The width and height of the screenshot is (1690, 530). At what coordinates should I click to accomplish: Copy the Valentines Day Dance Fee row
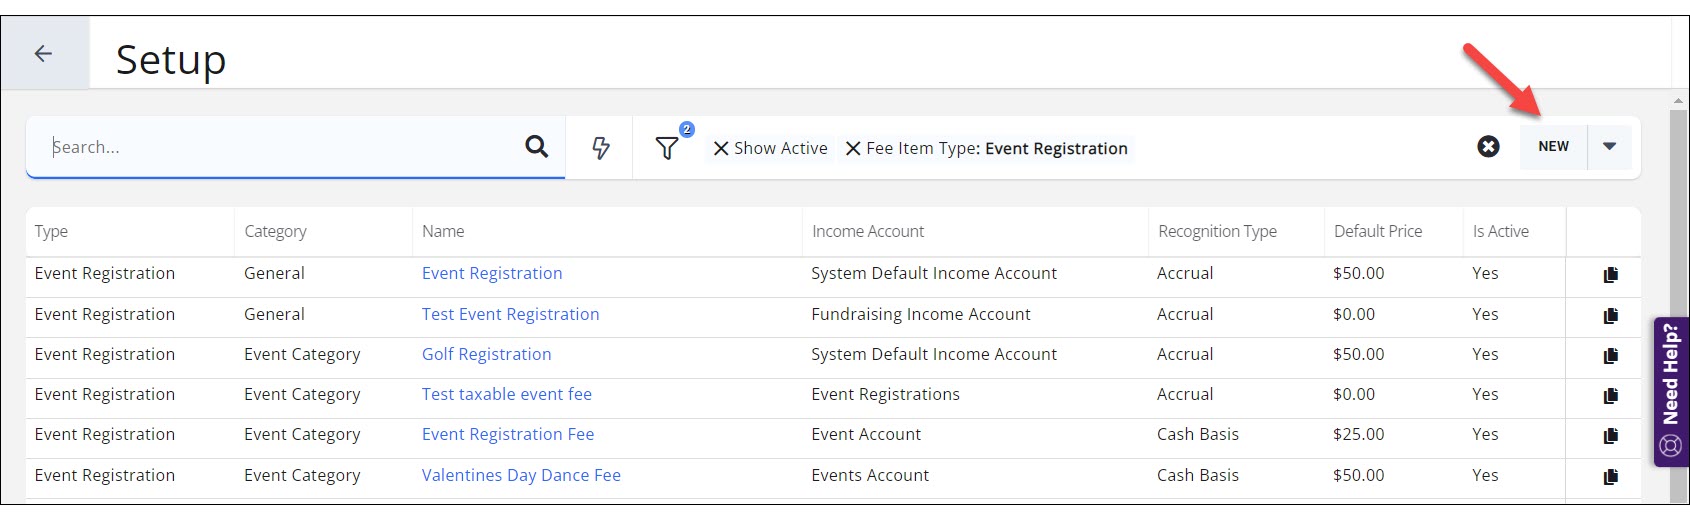tap(1610, 476)
